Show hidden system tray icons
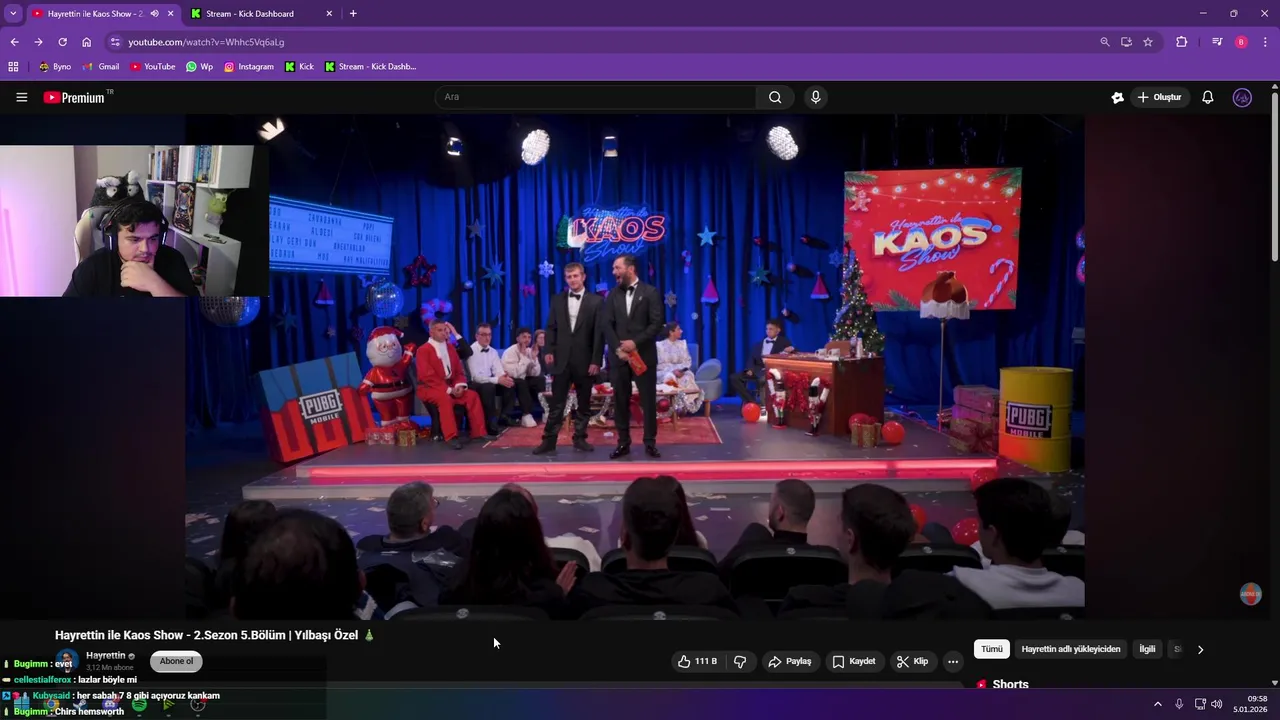Viewport: 1280px width, 720px height. click(1158, 704)
